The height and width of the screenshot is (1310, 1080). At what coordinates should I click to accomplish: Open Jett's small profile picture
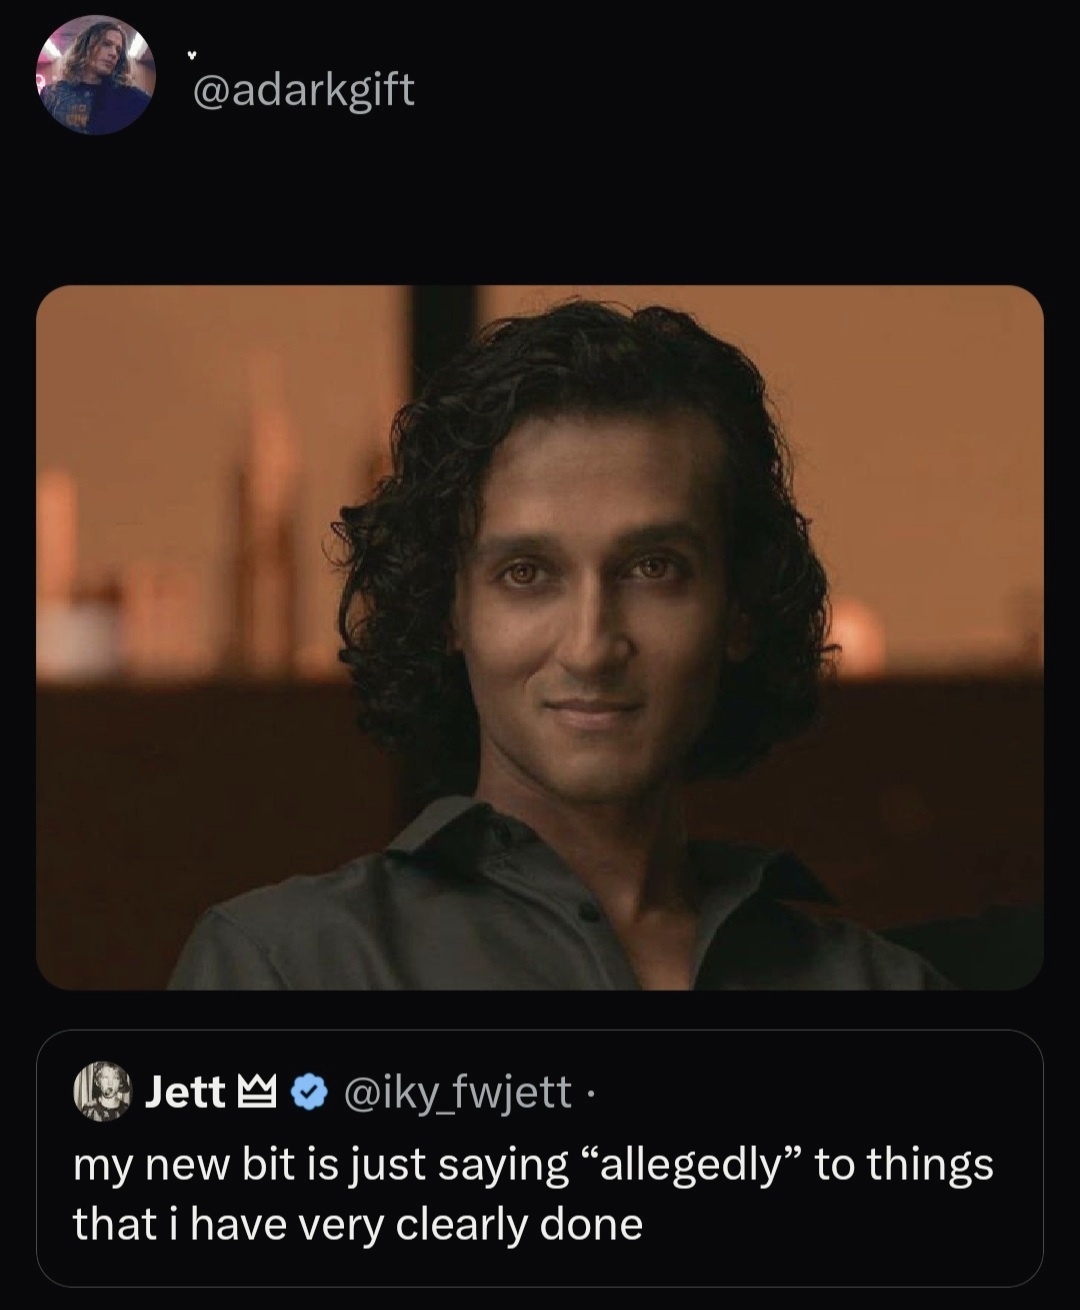pyautogui.click(x=103, y=1094)
